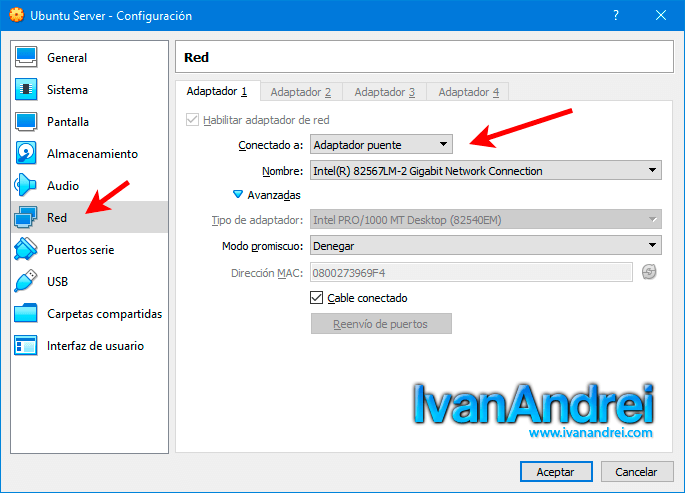Viewport: 685px width, 493px height.
Task: Open the Tipo de adaptador dropdown
Action: coord(485,220)
